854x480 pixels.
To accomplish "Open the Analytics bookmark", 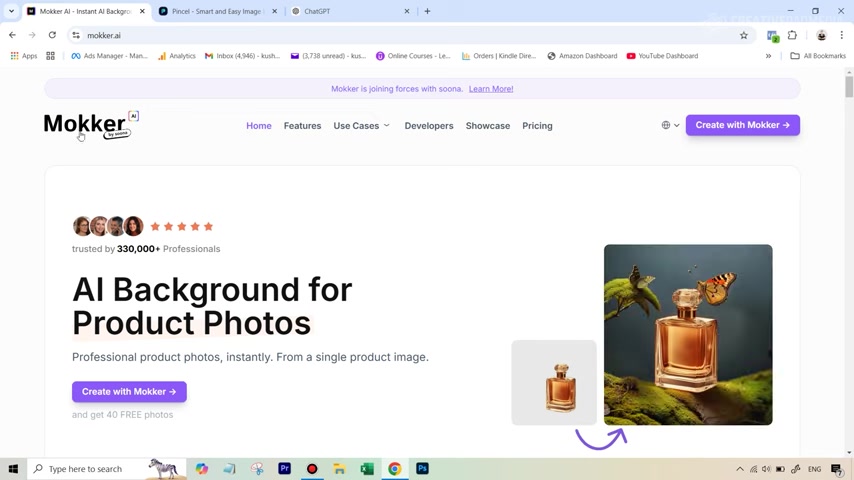I will tap(177, 56).
